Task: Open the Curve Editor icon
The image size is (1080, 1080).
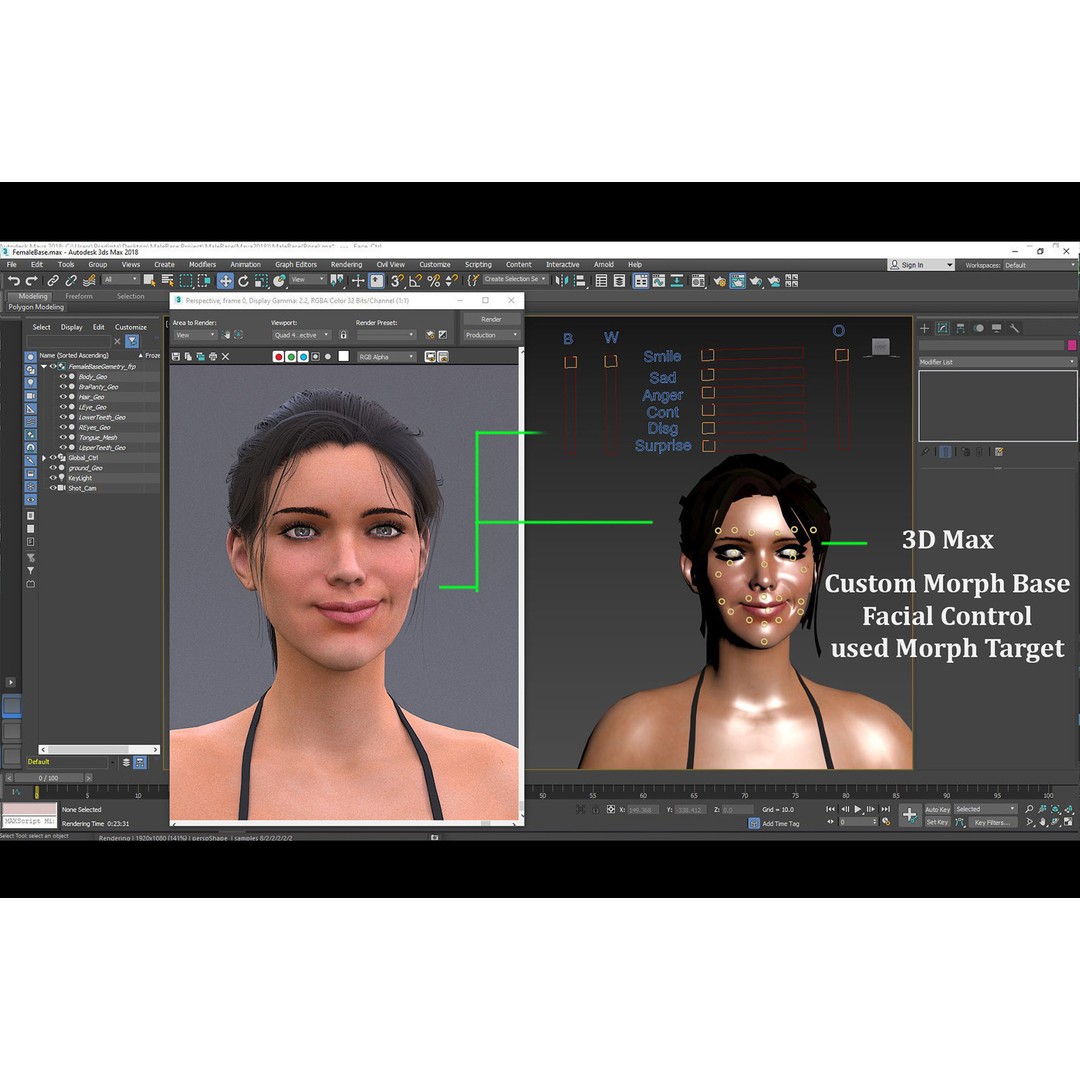Action: (x=659, y=280)
